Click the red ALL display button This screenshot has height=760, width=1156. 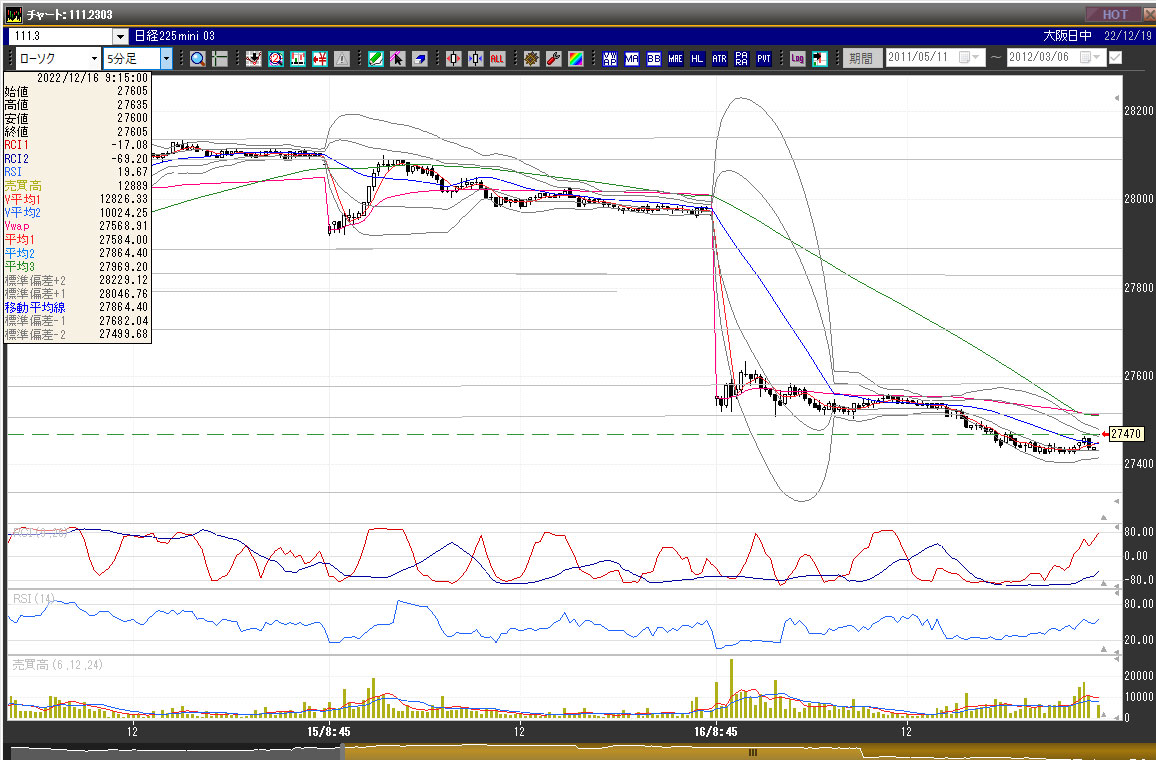tap(498, 59)
